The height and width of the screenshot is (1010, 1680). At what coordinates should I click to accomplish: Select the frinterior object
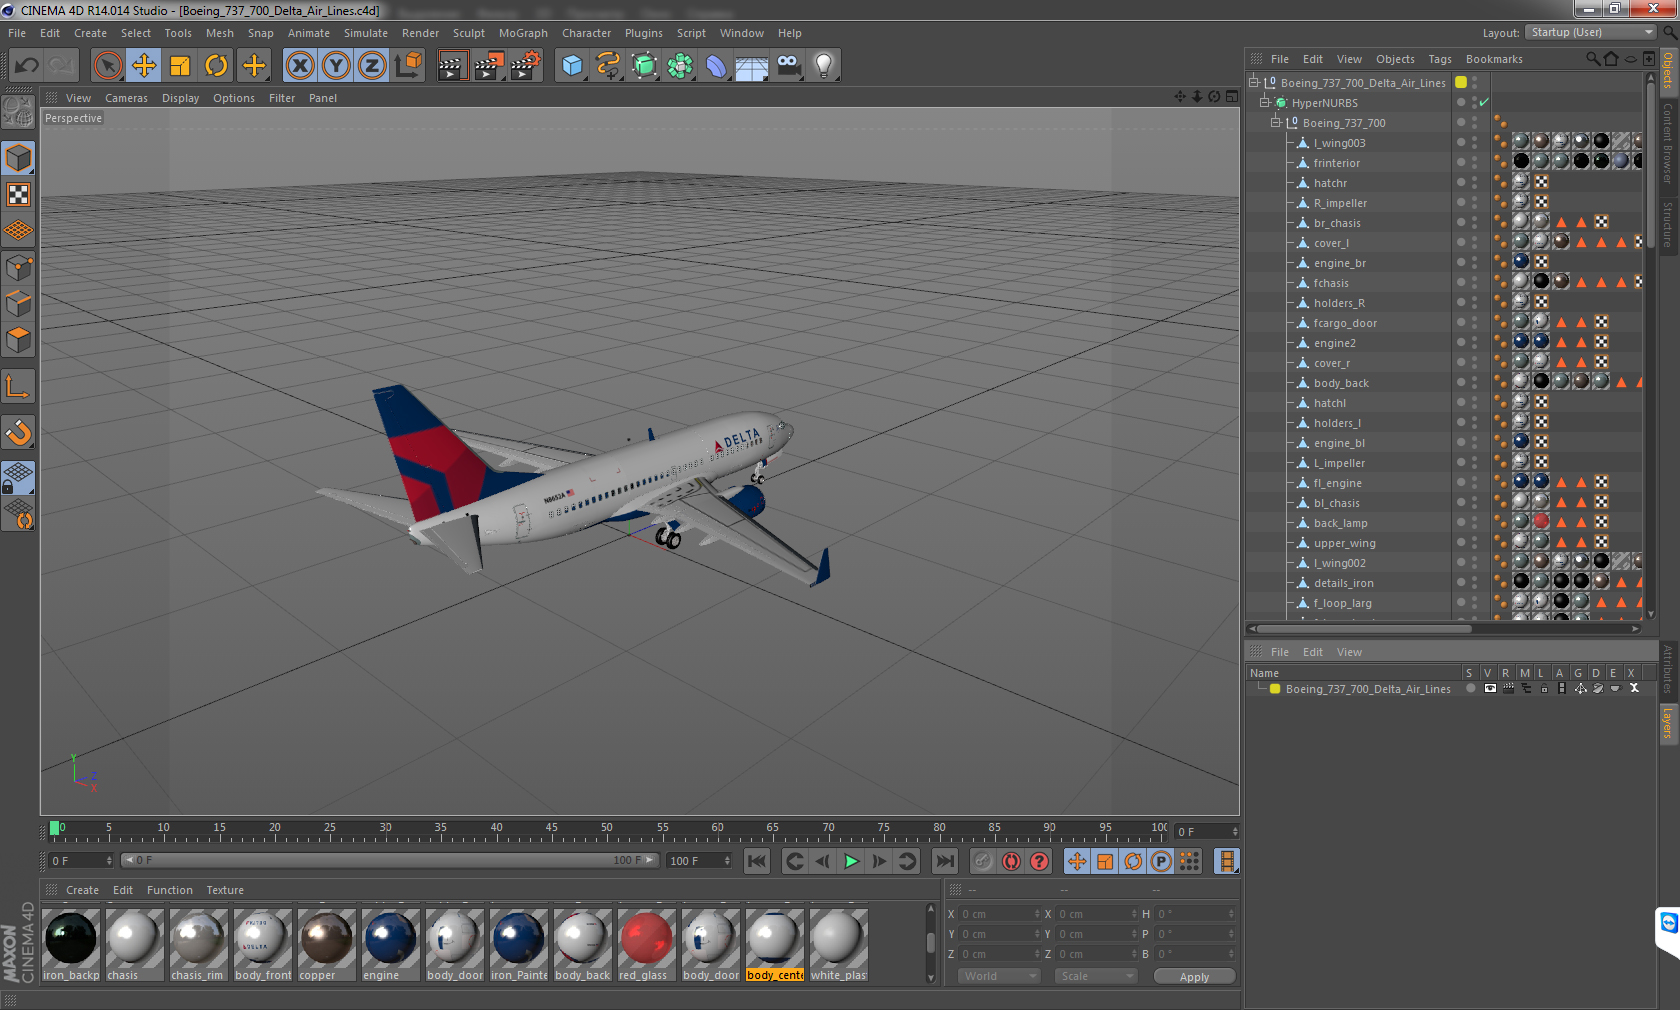coord(1336,163)
